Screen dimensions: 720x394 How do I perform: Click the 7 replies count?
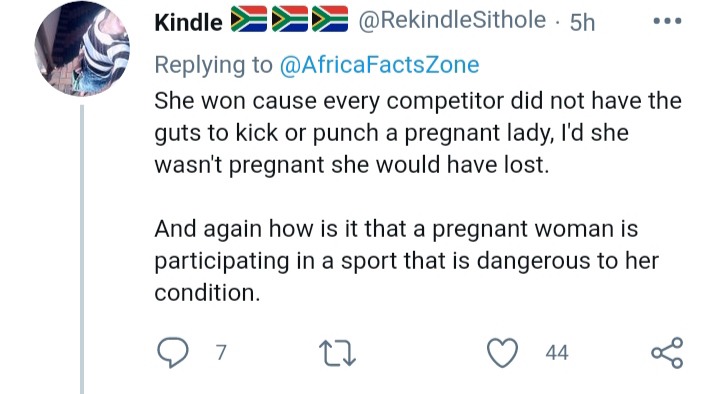[221, 353]
